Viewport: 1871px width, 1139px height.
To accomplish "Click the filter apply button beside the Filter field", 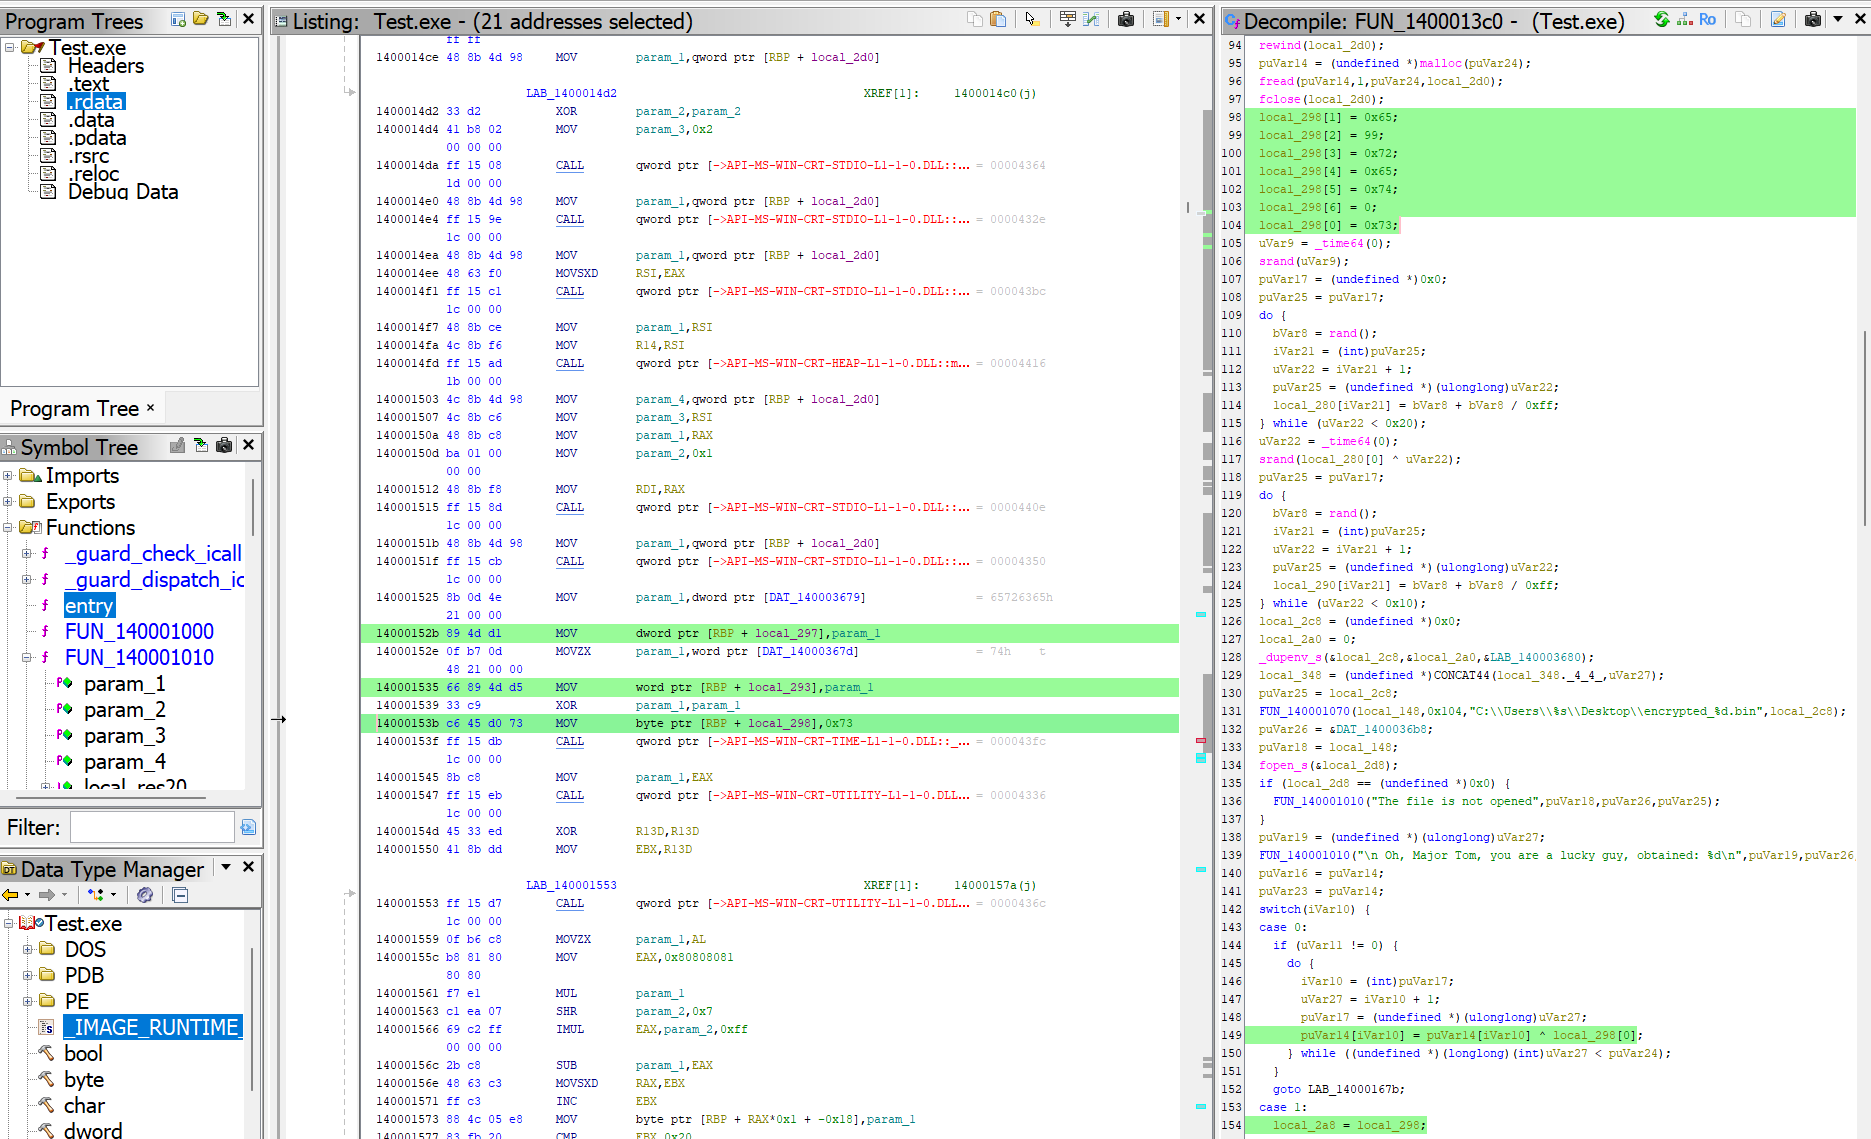I will click(248, 827).
